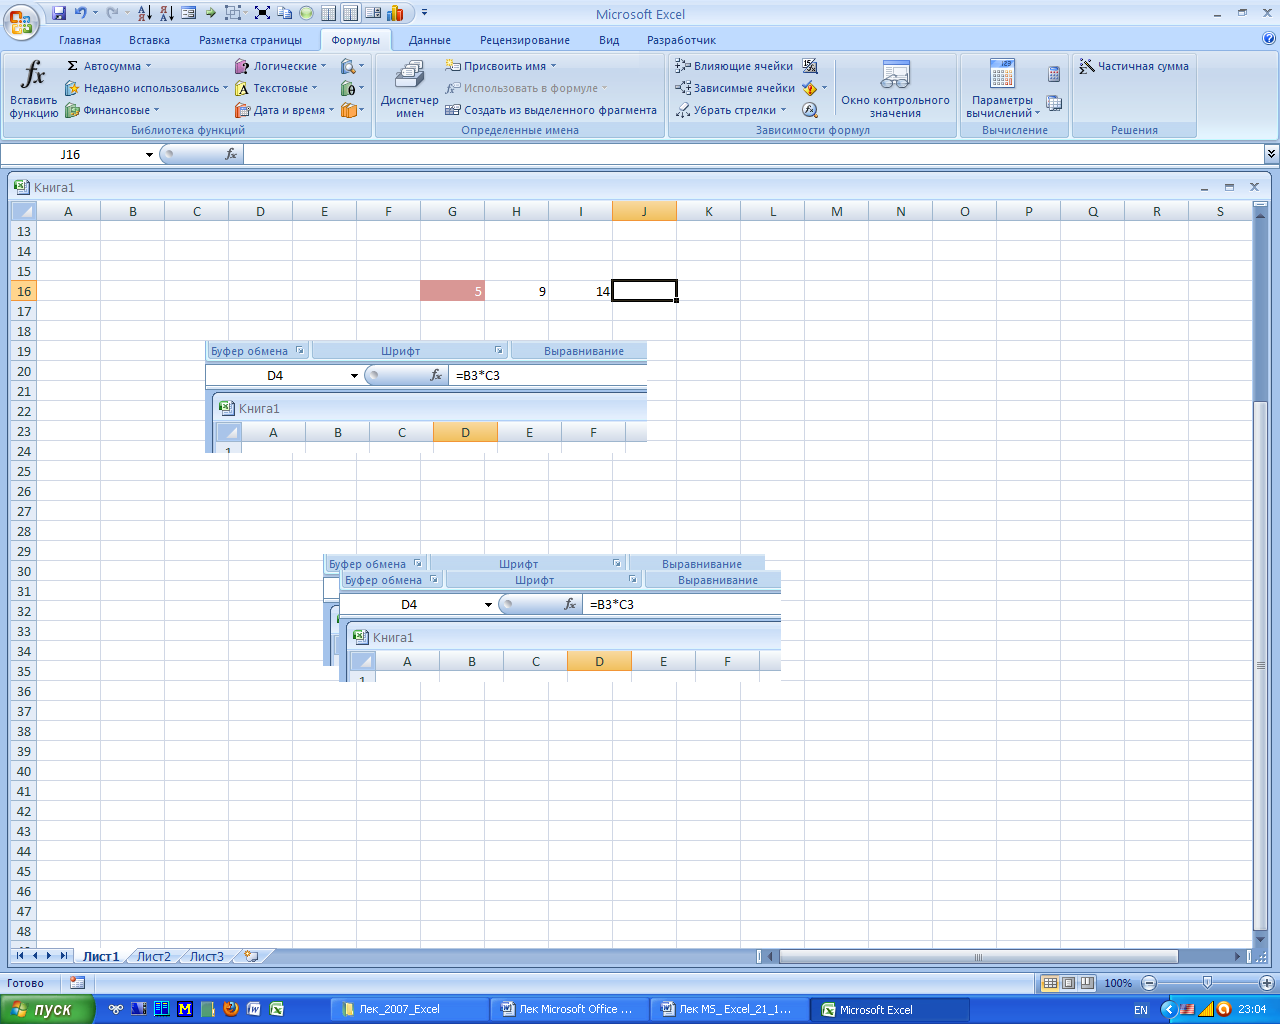Expand the Недавно использовались dropdown

click(147, 88)
